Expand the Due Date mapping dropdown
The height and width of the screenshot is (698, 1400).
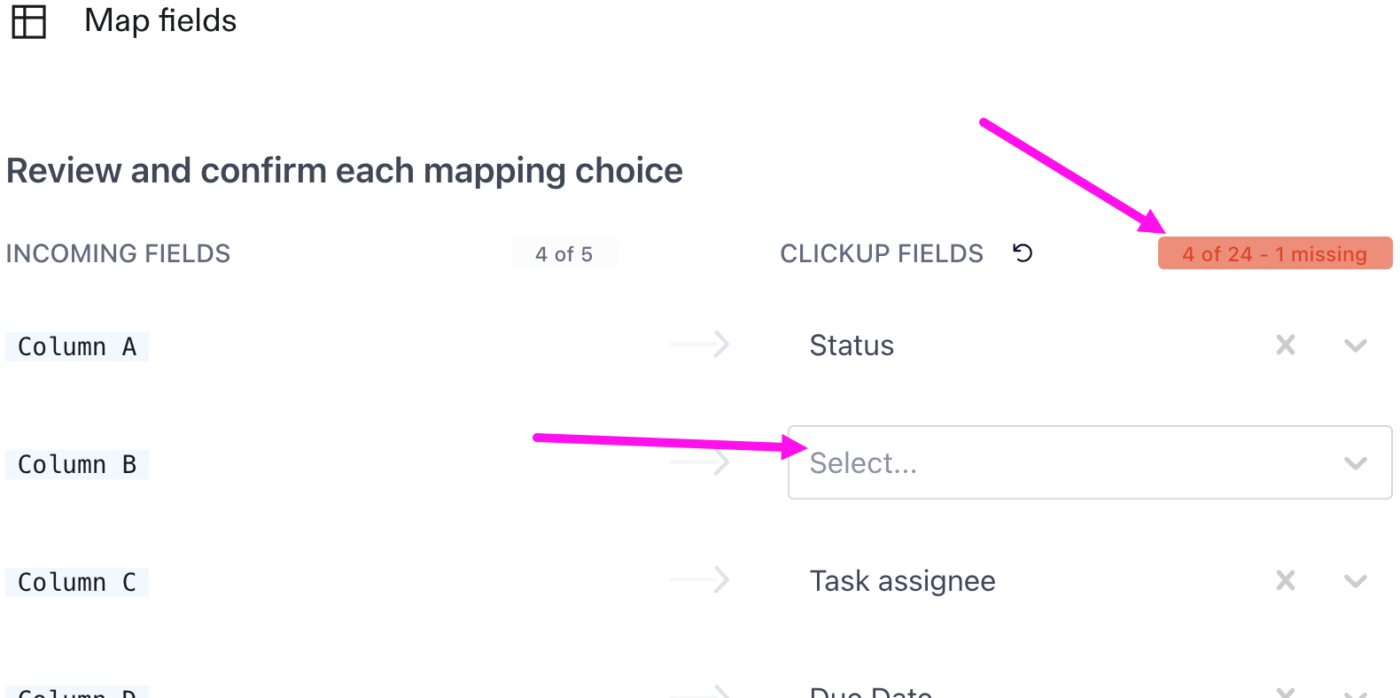[1356, 693]
